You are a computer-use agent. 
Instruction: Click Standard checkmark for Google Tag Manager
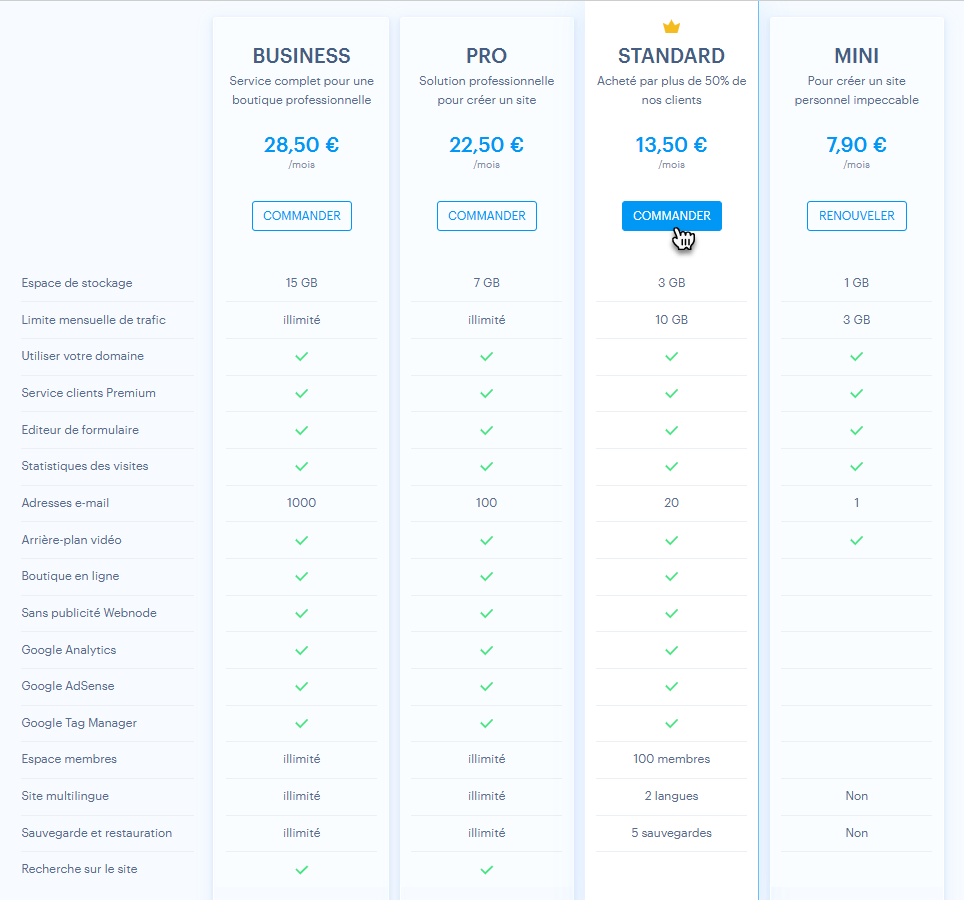(671, 723)
